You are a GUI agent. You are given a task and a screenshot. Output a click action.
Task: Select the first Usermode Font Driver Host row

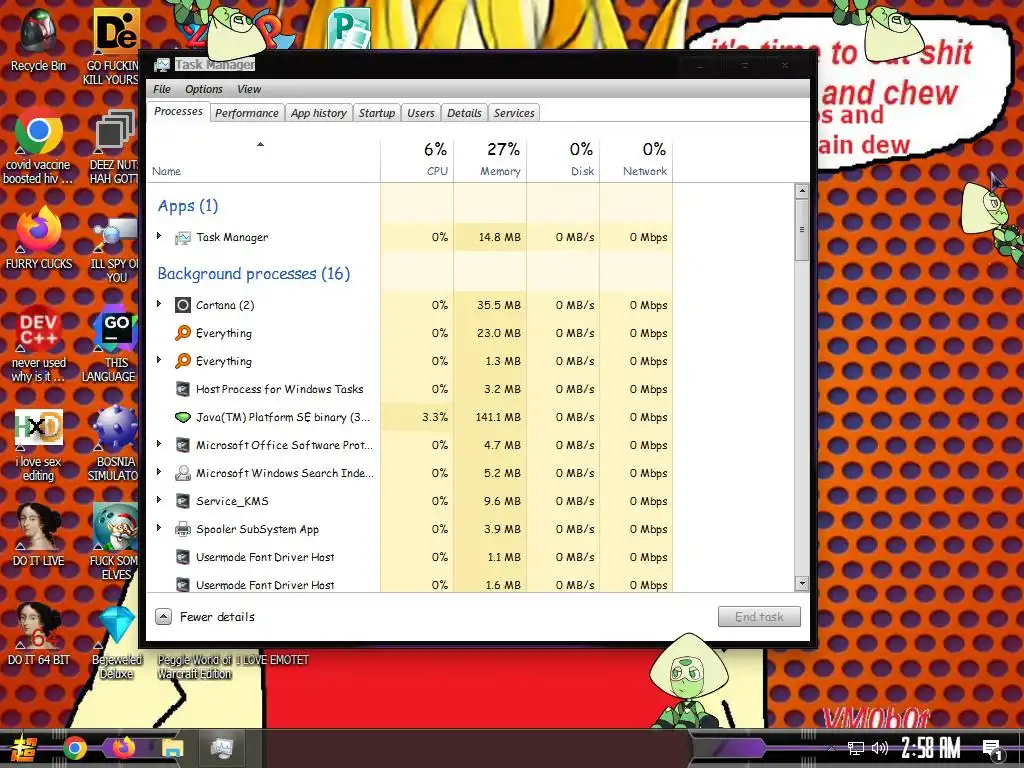tap(410, 557)
